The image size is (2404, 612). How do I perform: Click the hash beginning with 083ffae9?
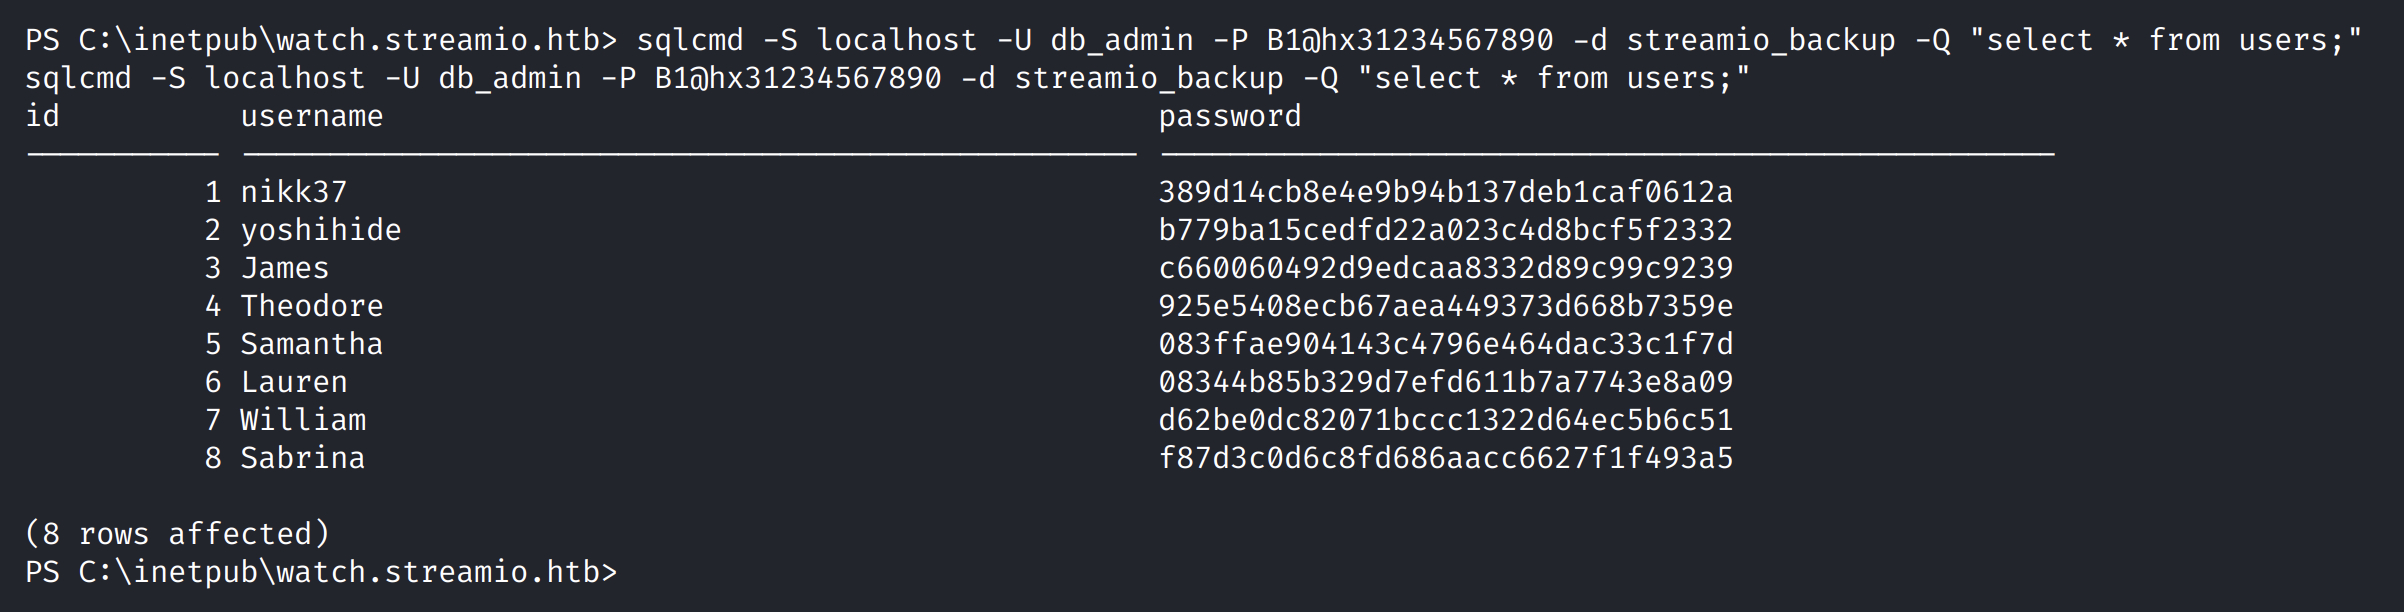click(1445, 344)
